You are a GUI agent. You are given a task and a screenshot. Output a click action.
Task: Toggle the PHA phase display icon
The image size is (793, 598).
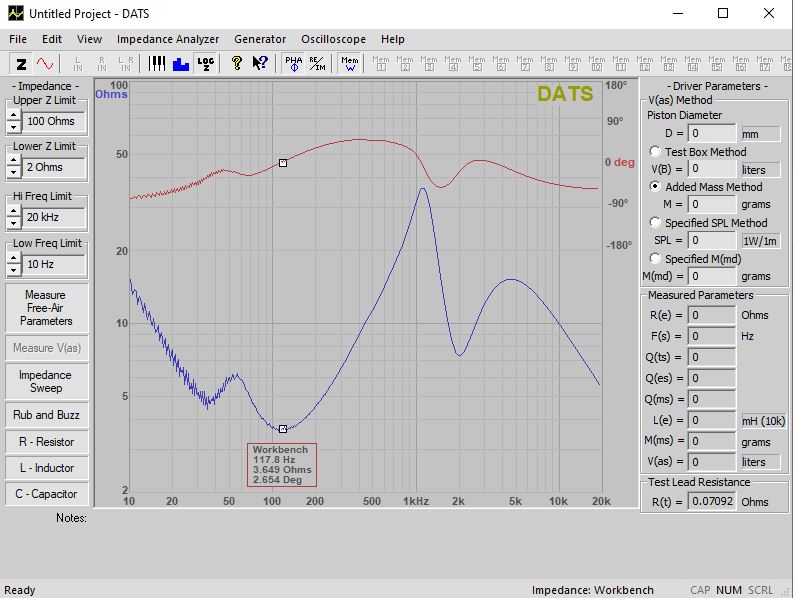(x=294, y=64)
